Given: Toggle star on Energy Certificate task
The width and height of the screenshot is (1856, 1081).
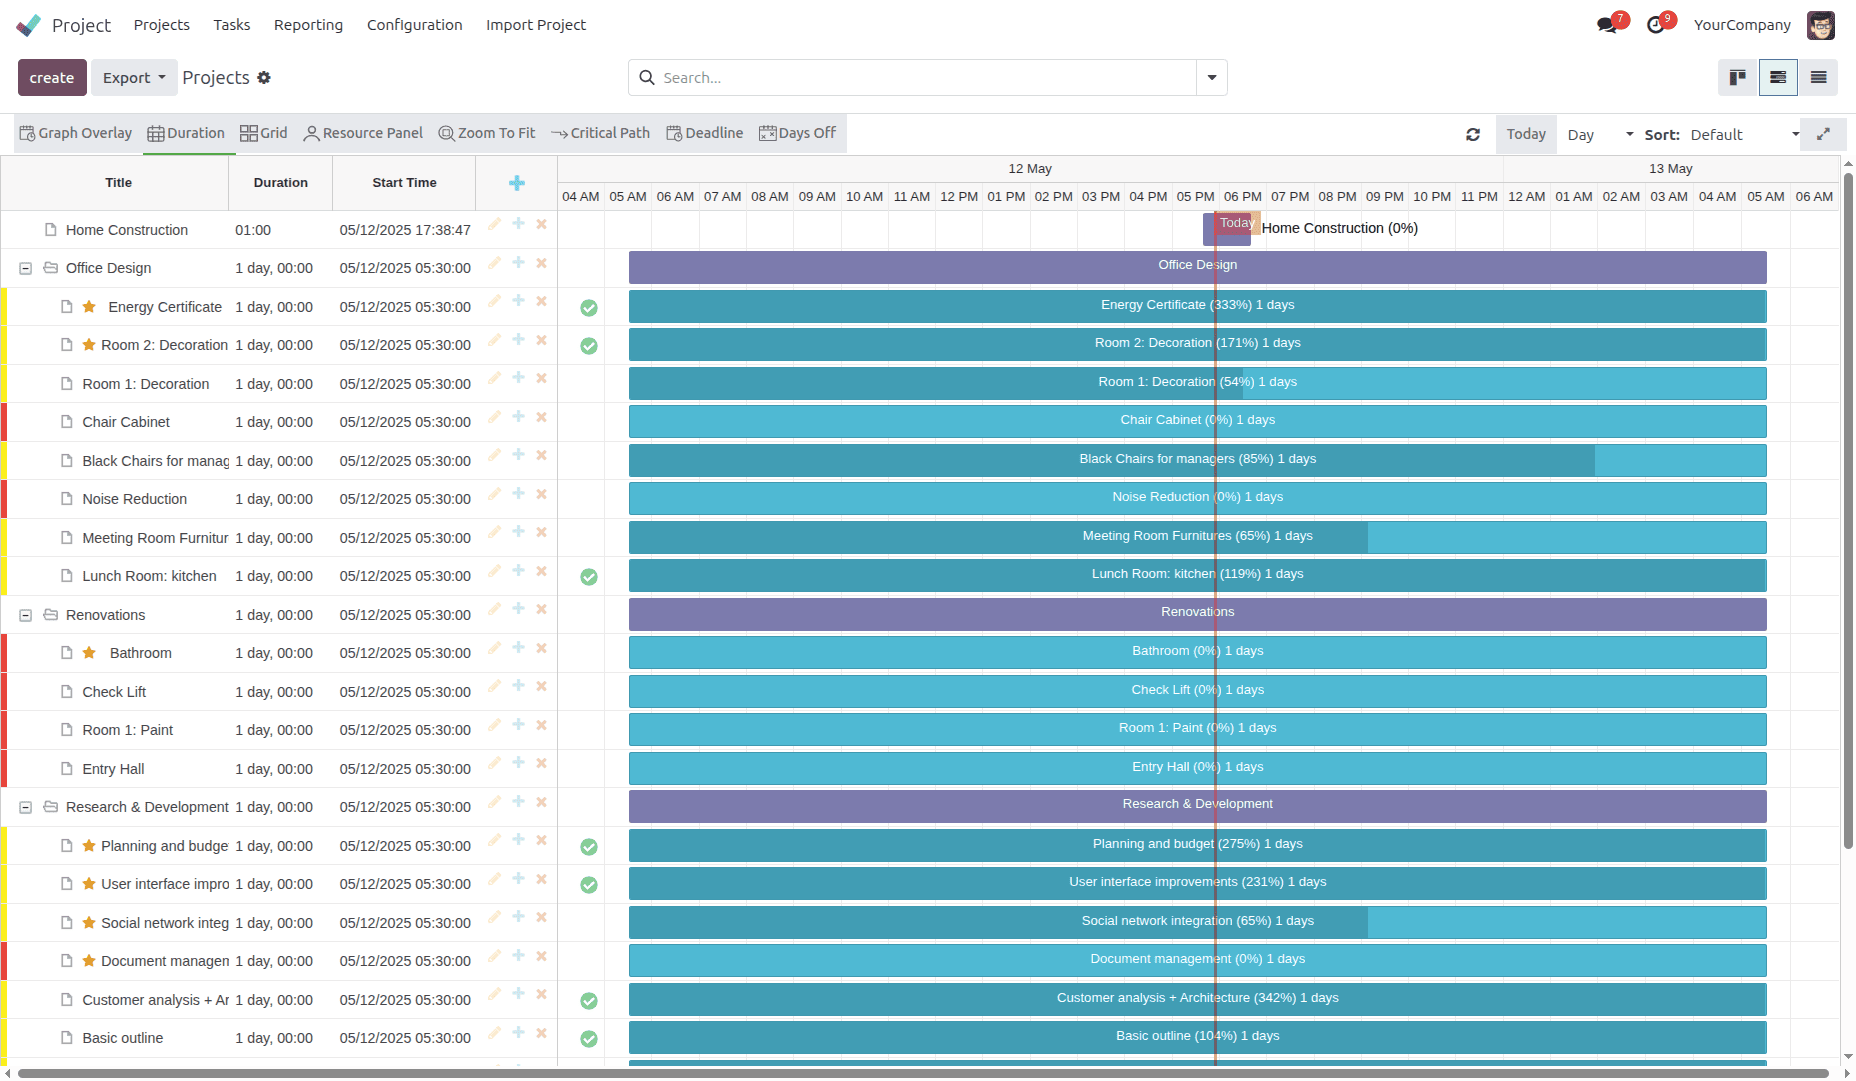Looking at the screenshot, I should point(89,307).
